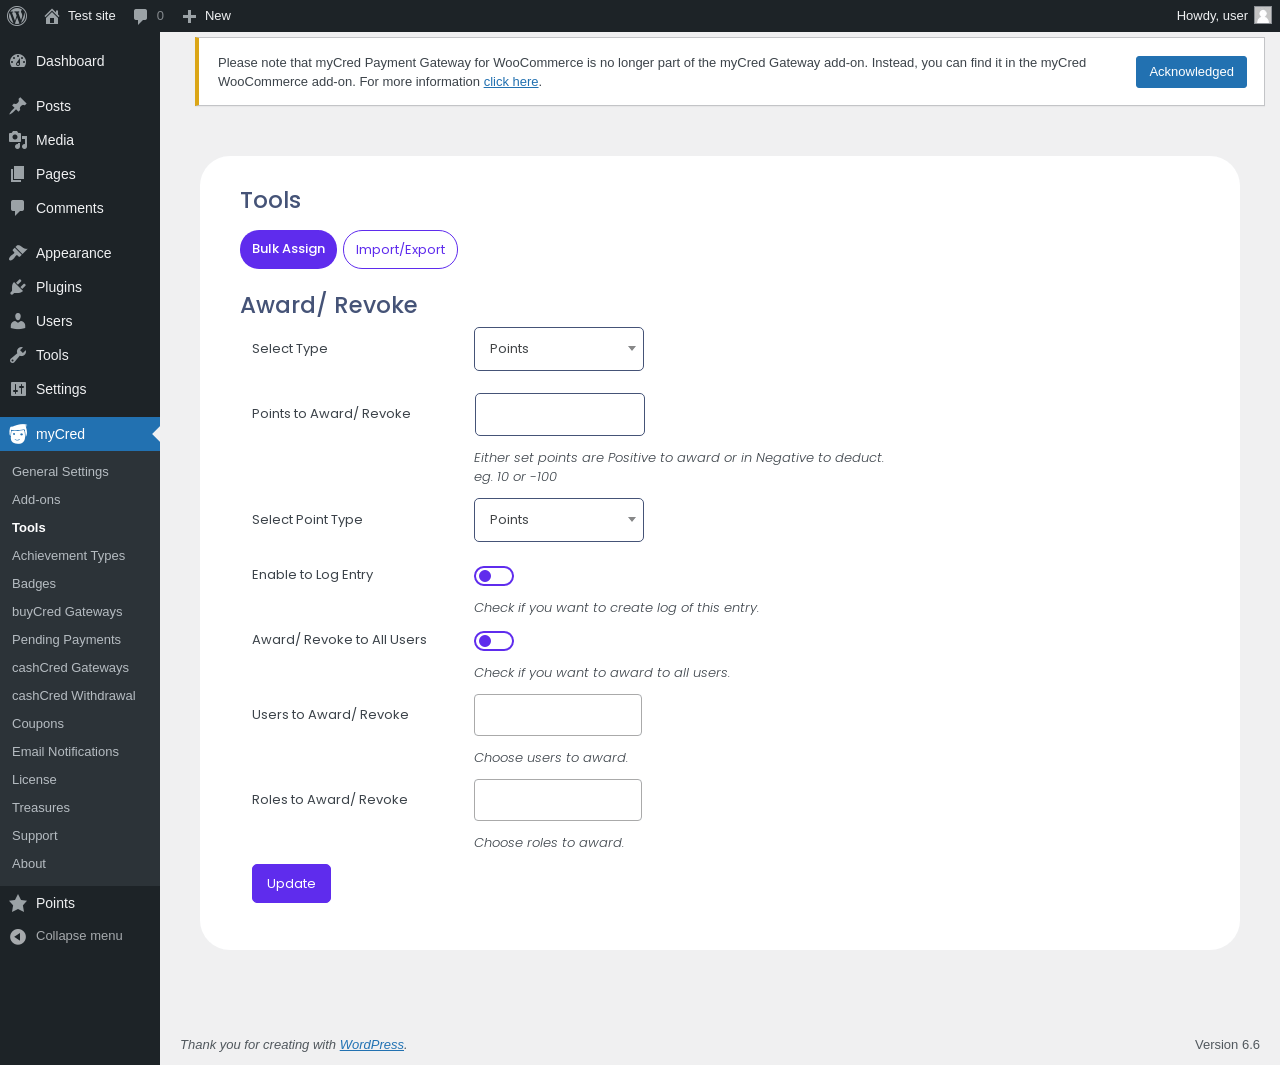Open About submenu item
The width and height of the screenshot is (1280, 1065).
click(x=29, y=864)
